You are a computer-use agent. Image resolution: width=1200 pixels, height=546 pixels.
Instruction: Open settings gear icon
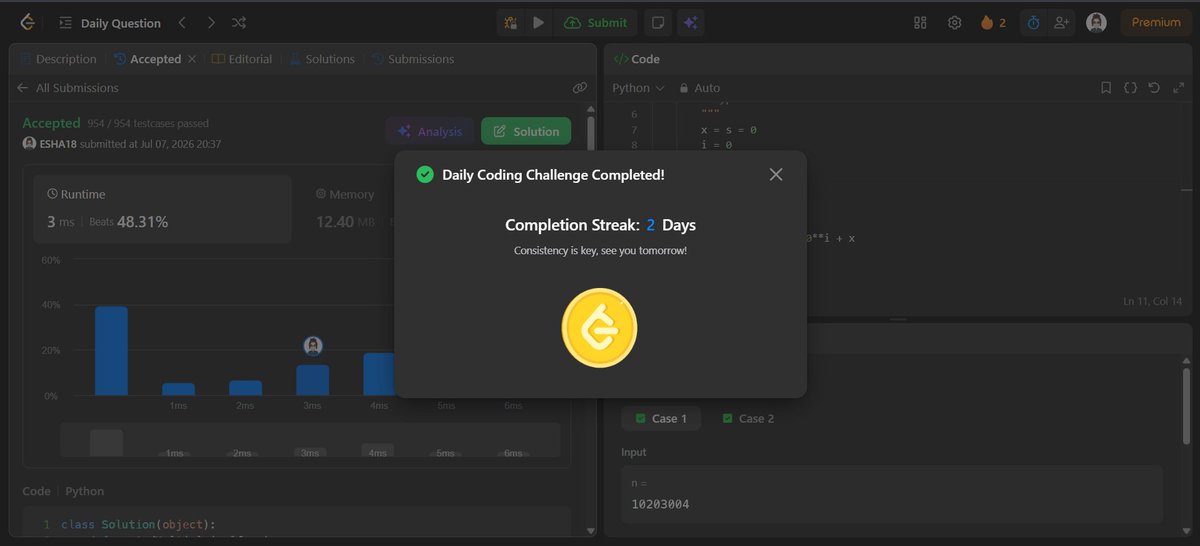pos(954,22)
